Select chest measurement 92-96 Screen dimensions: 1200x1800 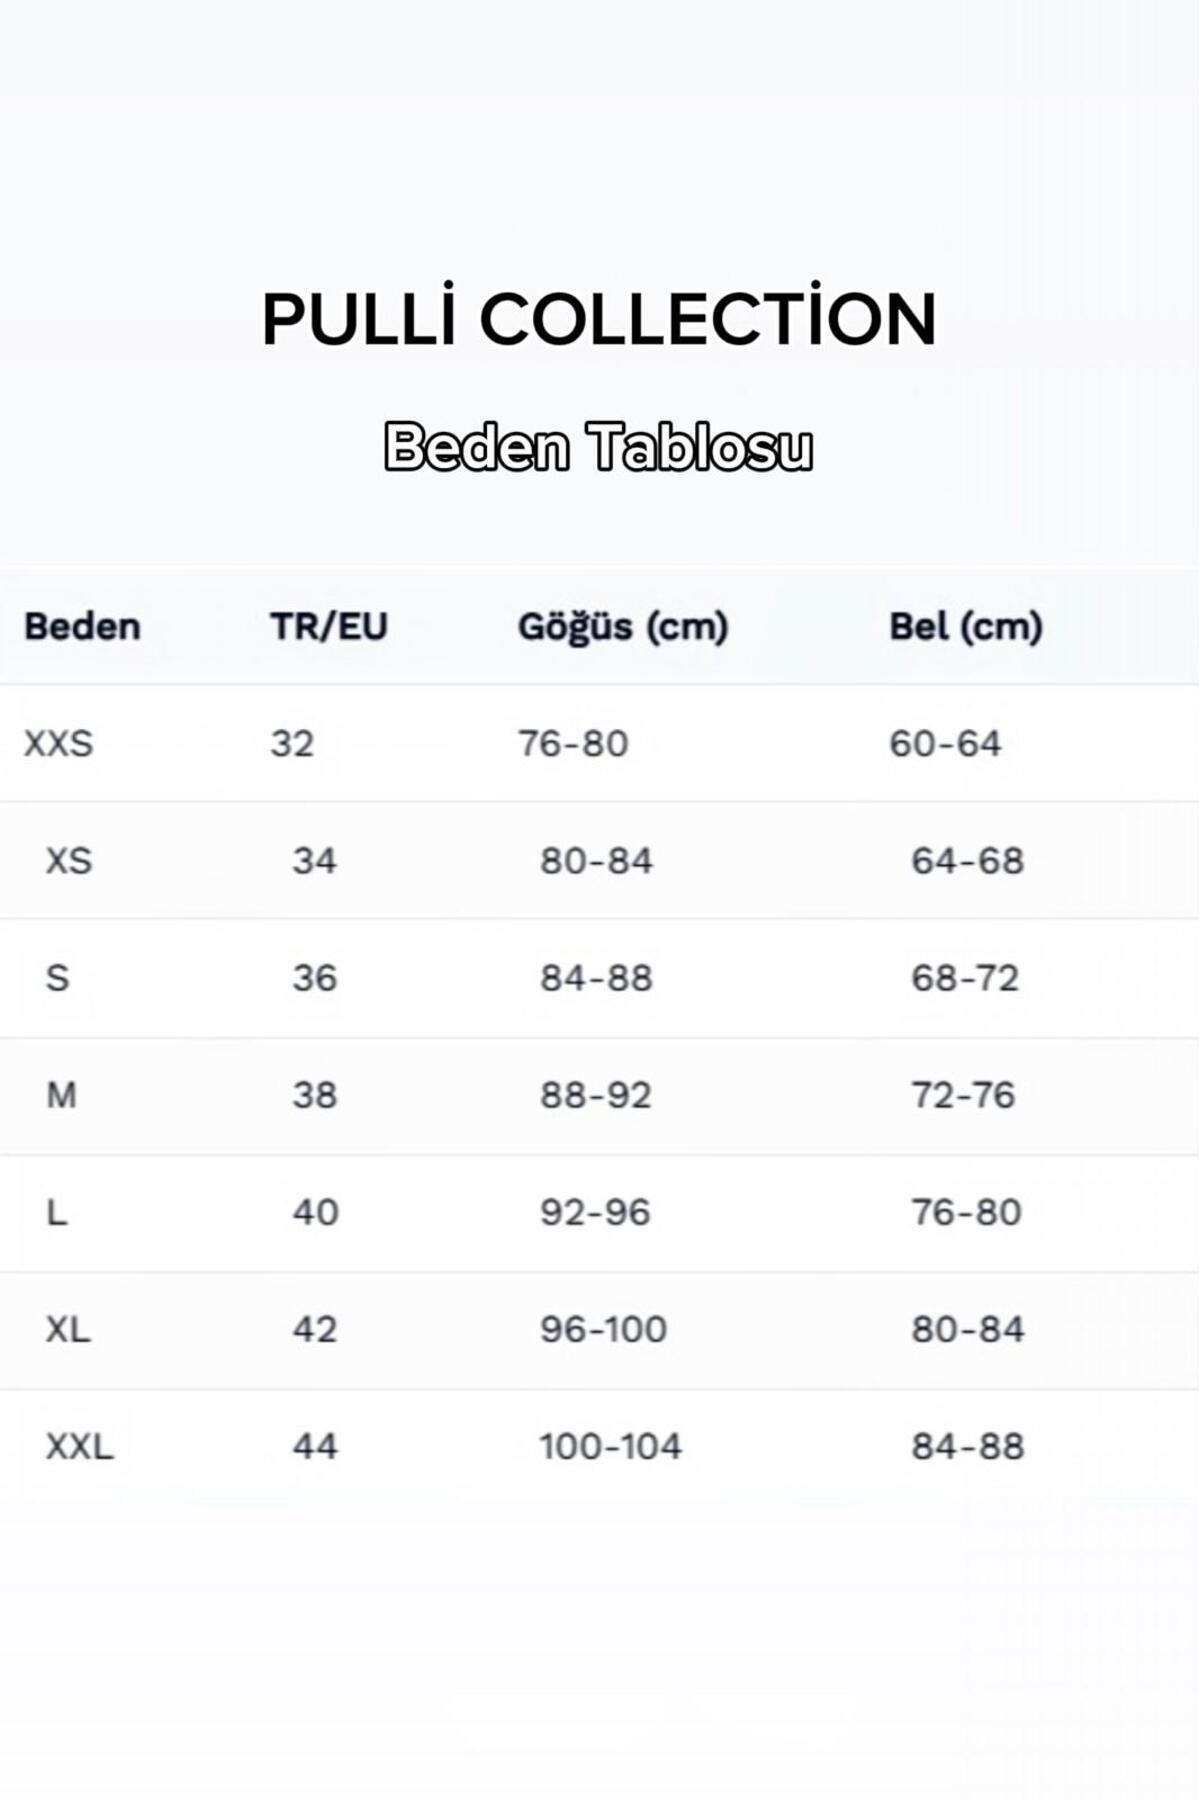(595, 1212)
